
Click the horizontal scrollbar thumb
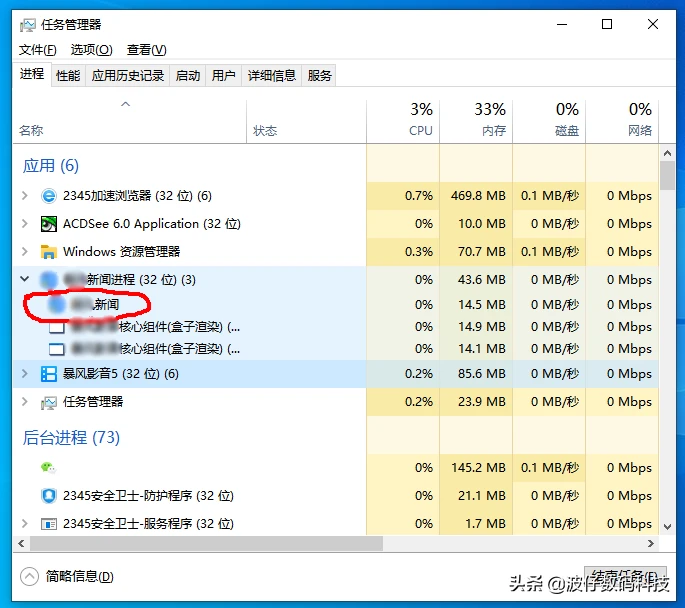(x=206, y=543)
